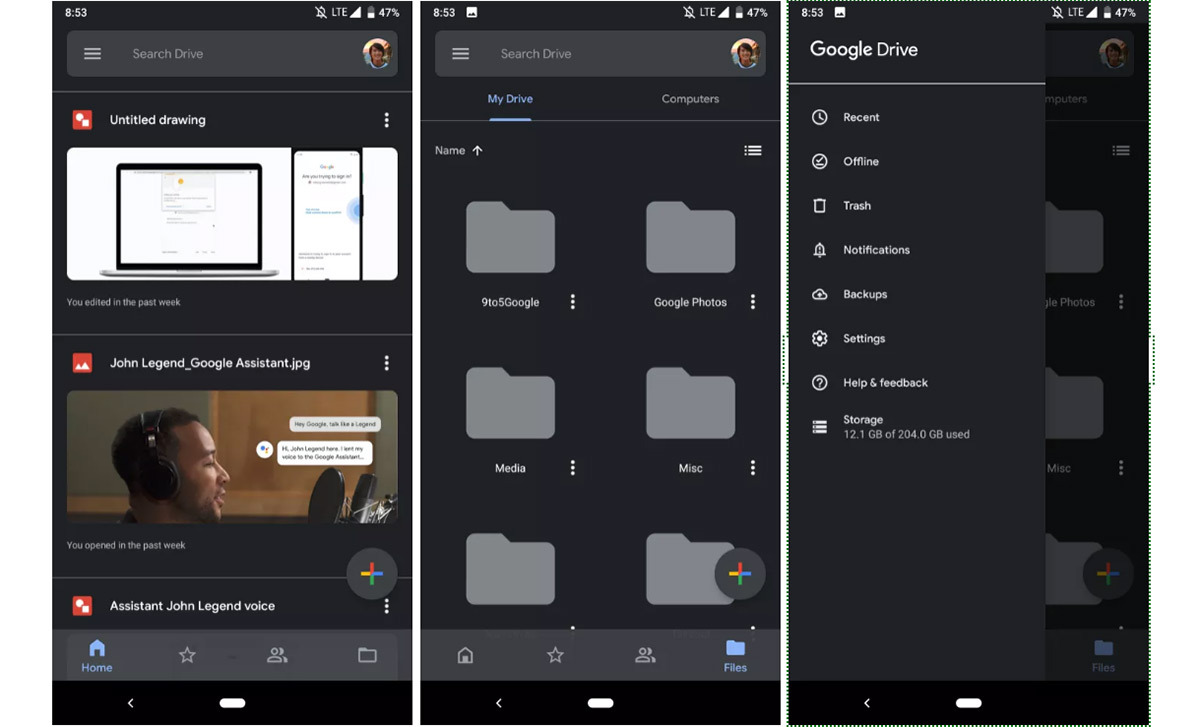
Task: Open Trash in the navigation drawer
Action: 856,206
